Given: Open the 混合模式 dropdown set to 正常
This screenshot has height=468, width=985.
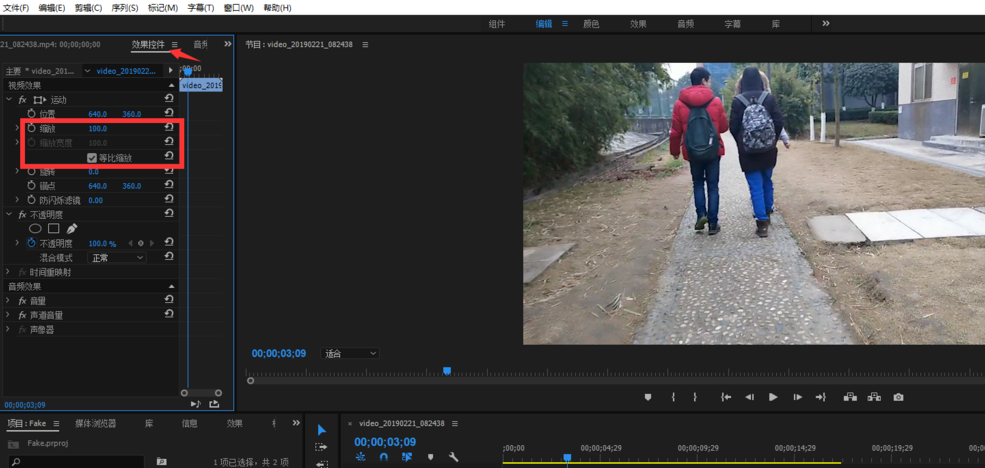Looking at the screenshot, I should pos(118,258).
